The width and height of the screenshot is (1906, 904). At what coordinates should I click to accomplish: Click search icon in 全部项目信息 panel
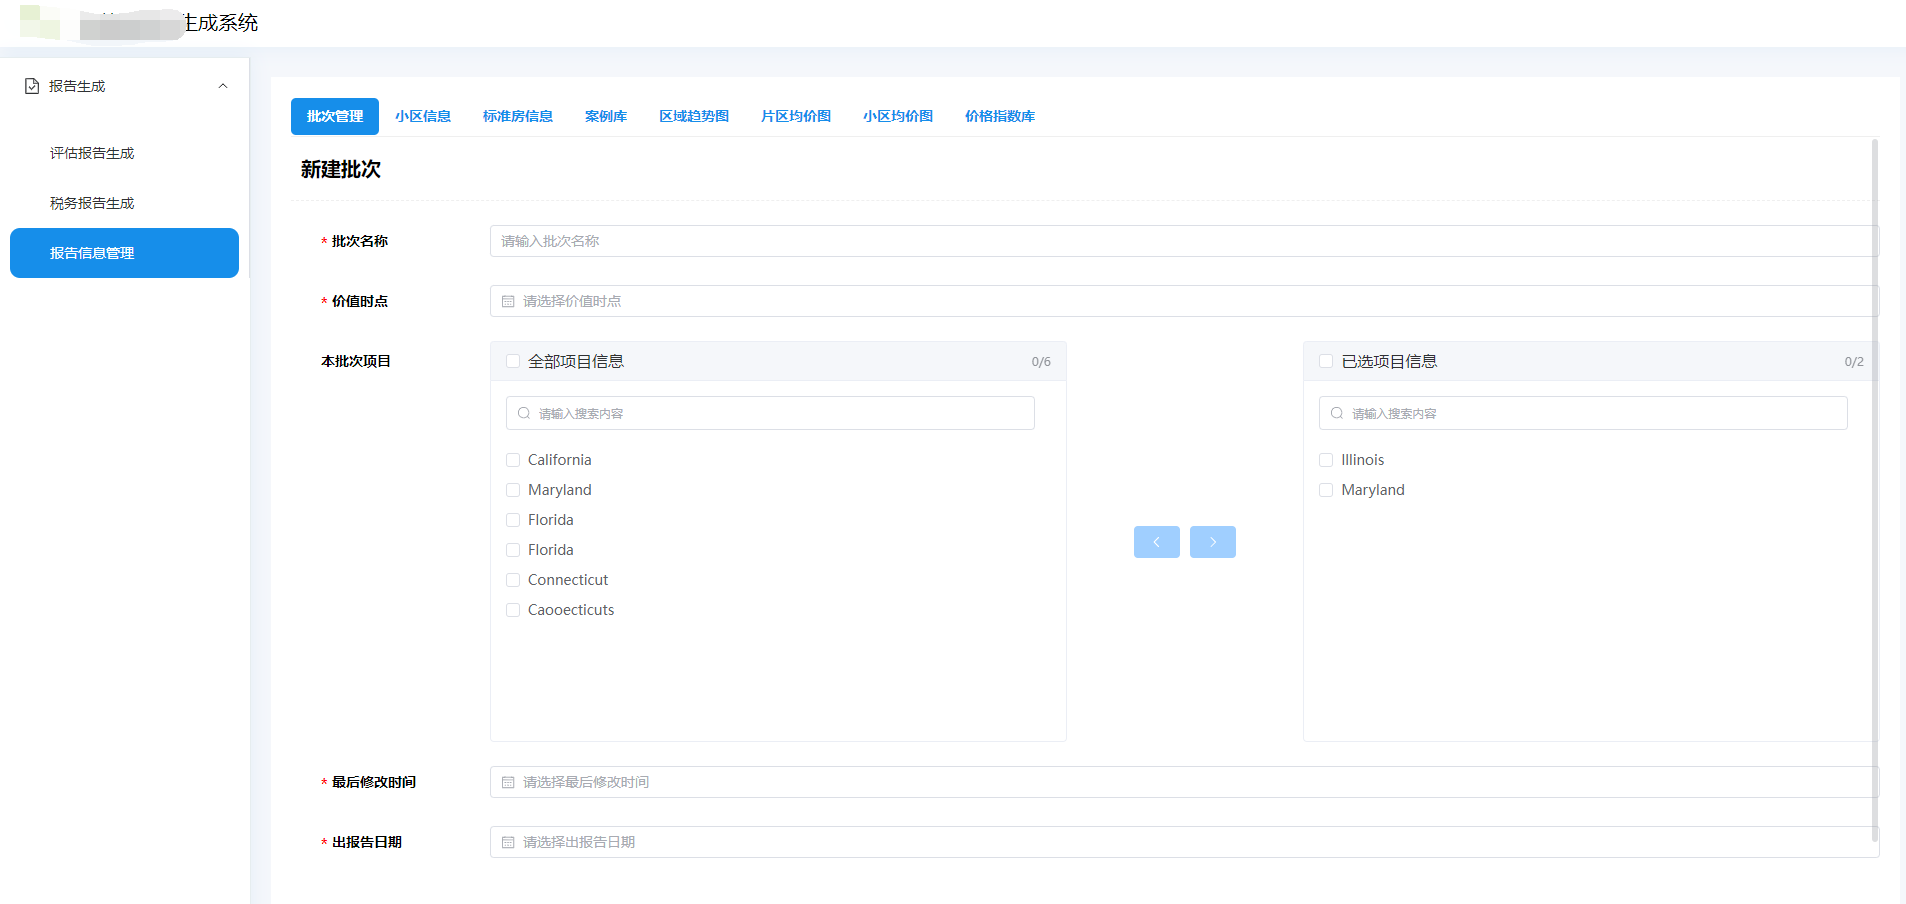pos(524,413)
